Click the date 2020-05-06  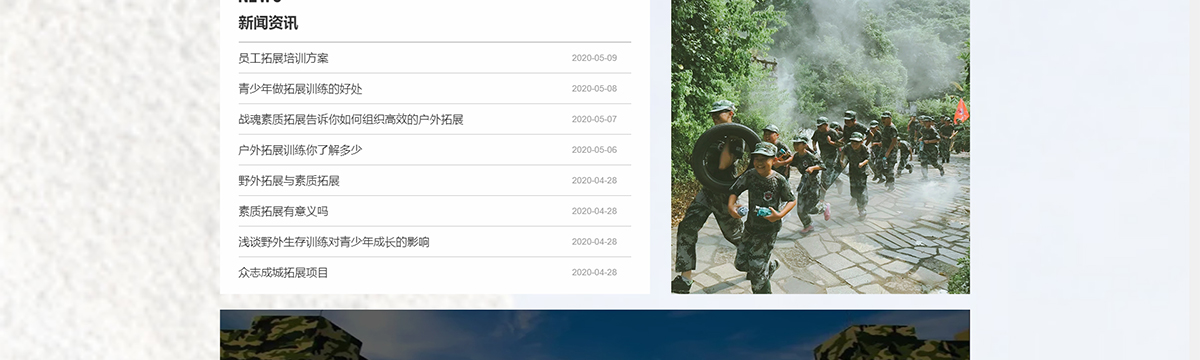click(x=594, y=150)
